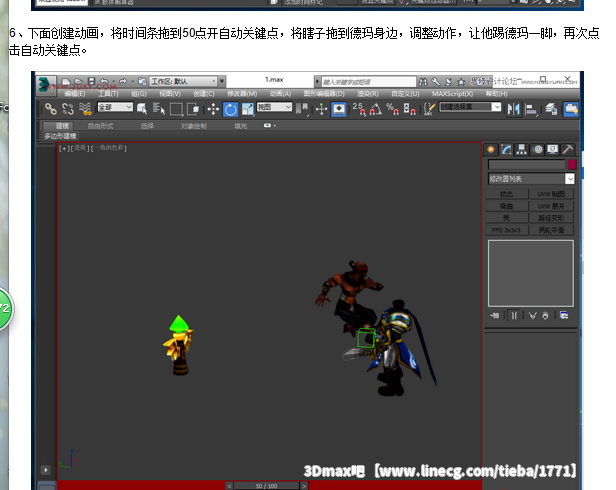Viewport: 616px width, 490px height.
Task: Select the Select and Scale tool
Action: coord(248,109)
